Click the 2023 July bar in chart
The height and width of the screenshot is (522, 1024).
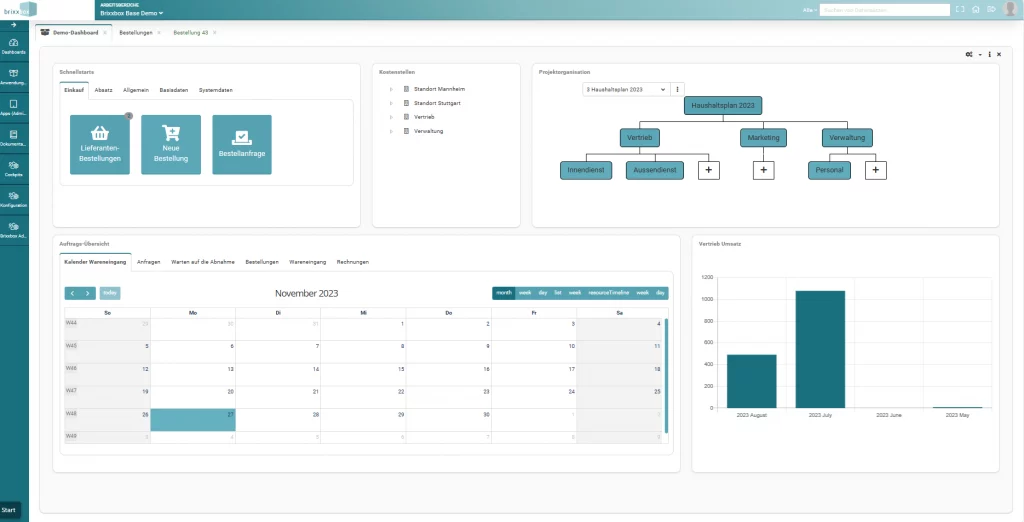click(820, 350)
